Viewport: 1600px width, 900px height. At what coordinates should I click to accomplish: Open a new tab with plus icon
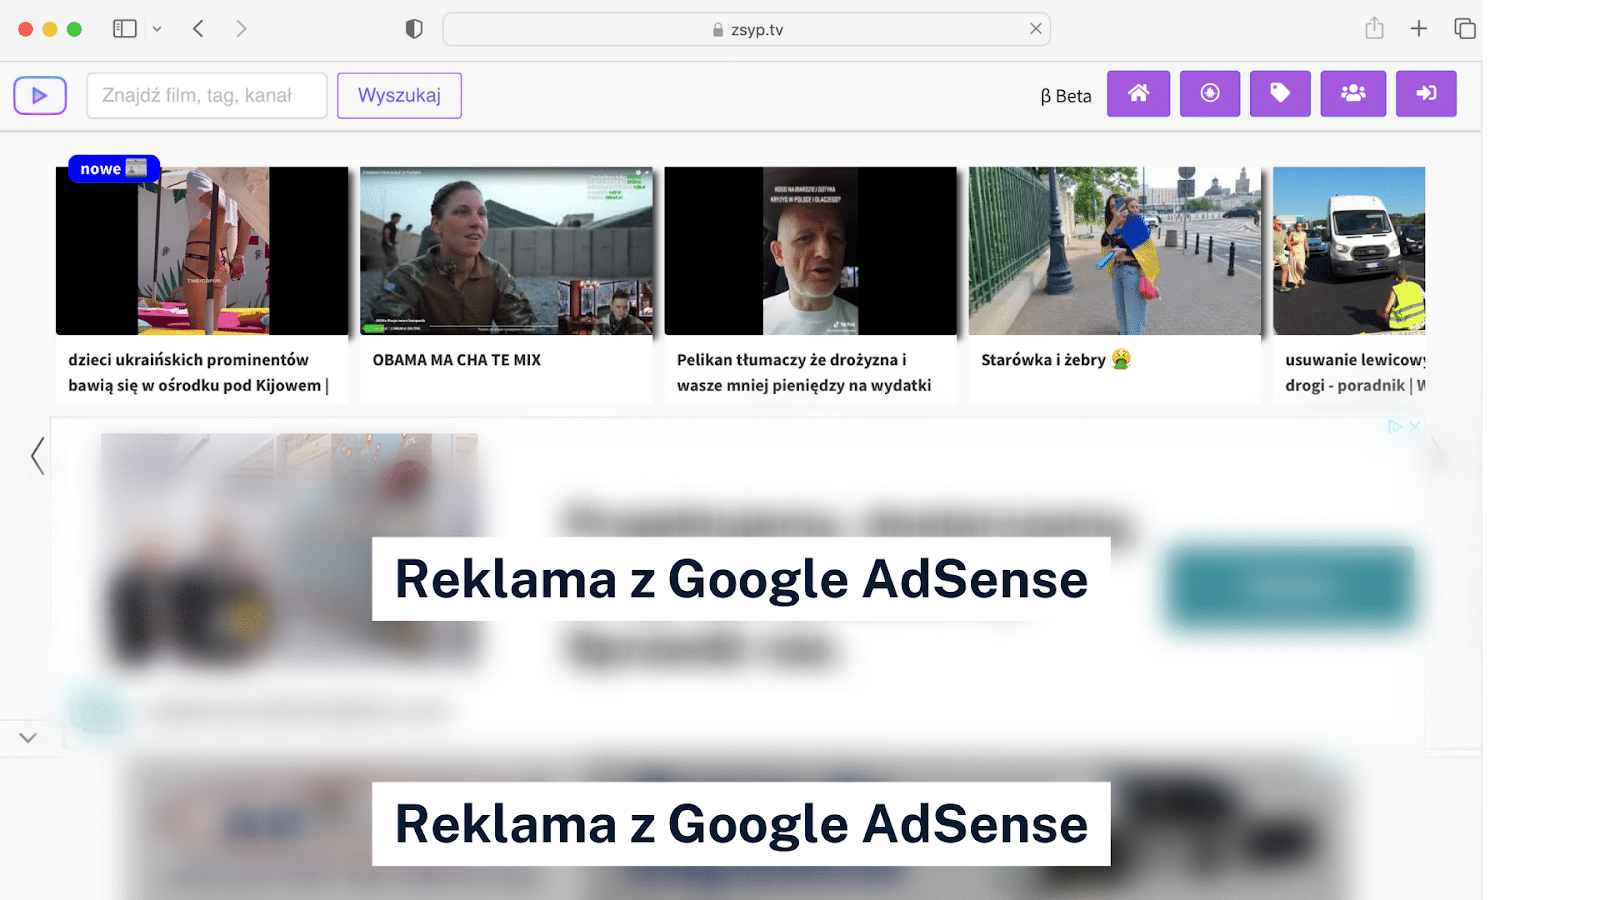1419,29
